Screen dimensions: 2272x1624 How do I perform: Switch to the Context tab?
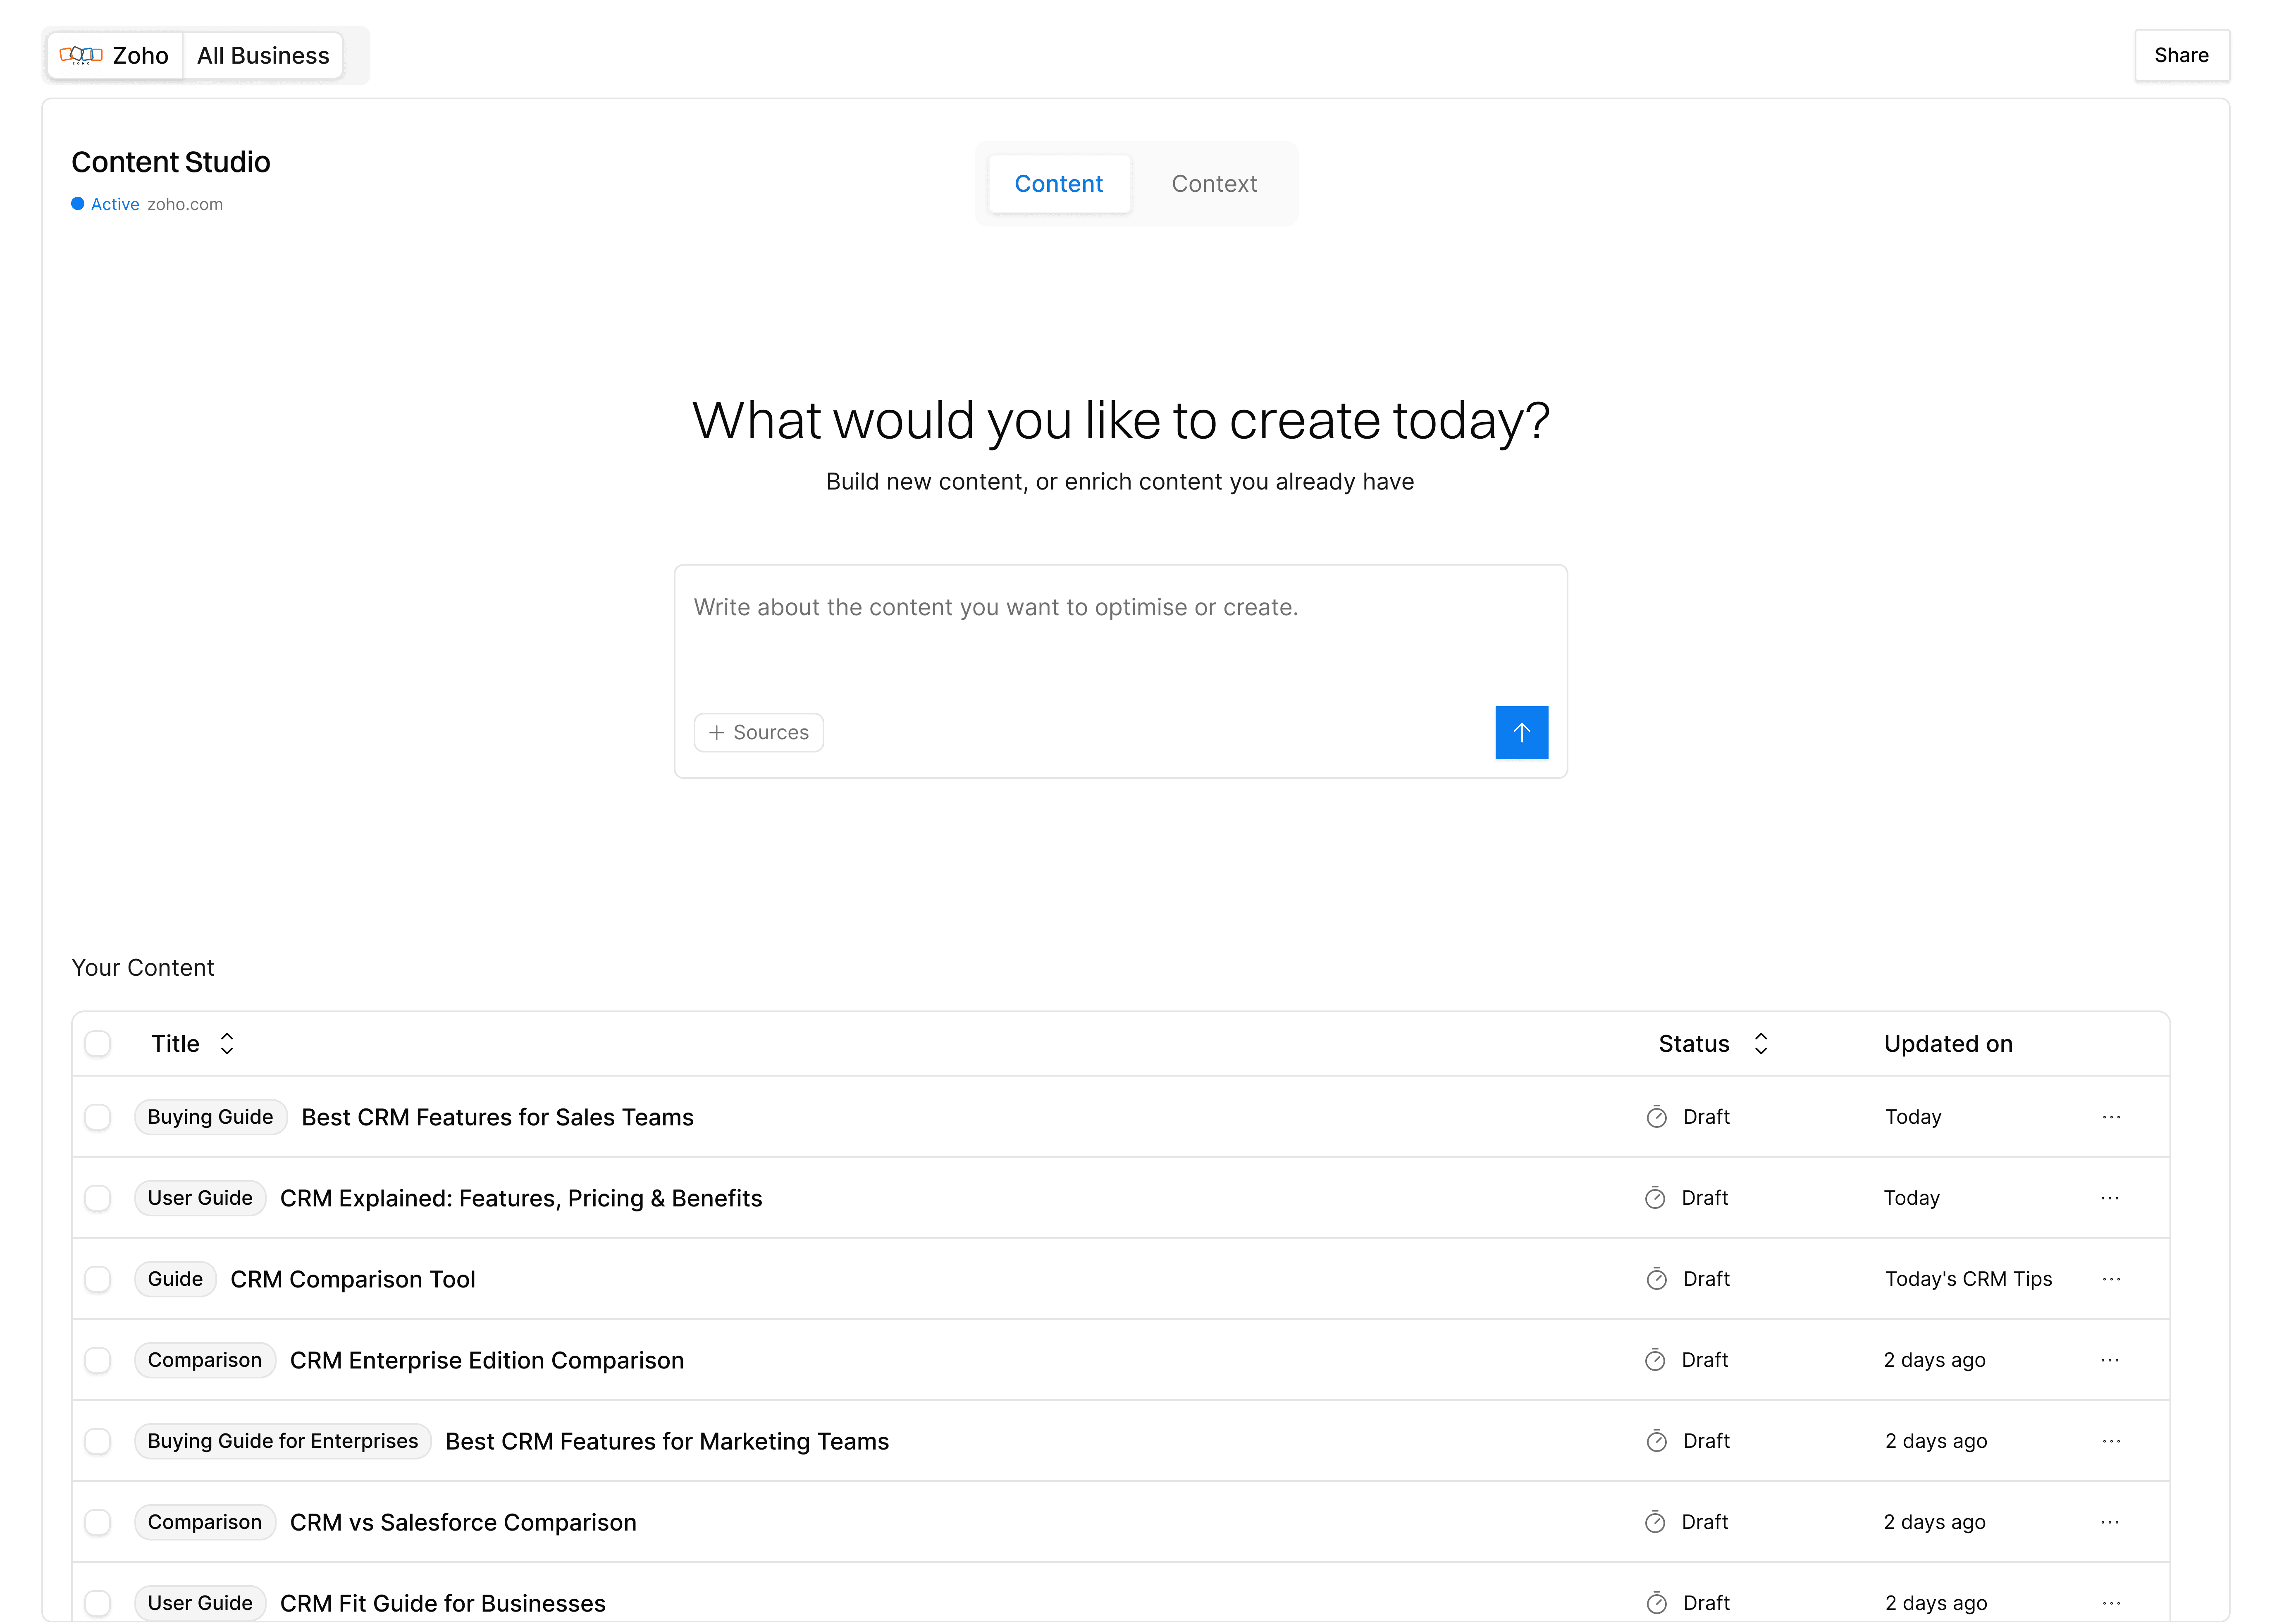coord(1214,184)
